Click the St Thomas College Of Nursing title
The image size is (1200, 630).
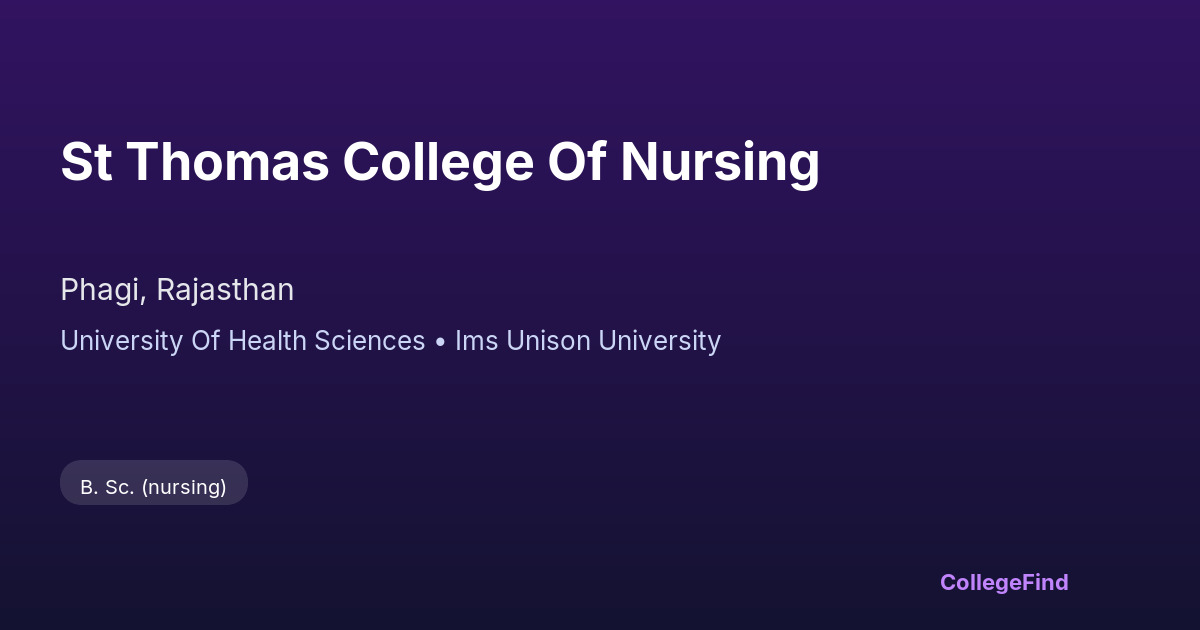point(440,162)
